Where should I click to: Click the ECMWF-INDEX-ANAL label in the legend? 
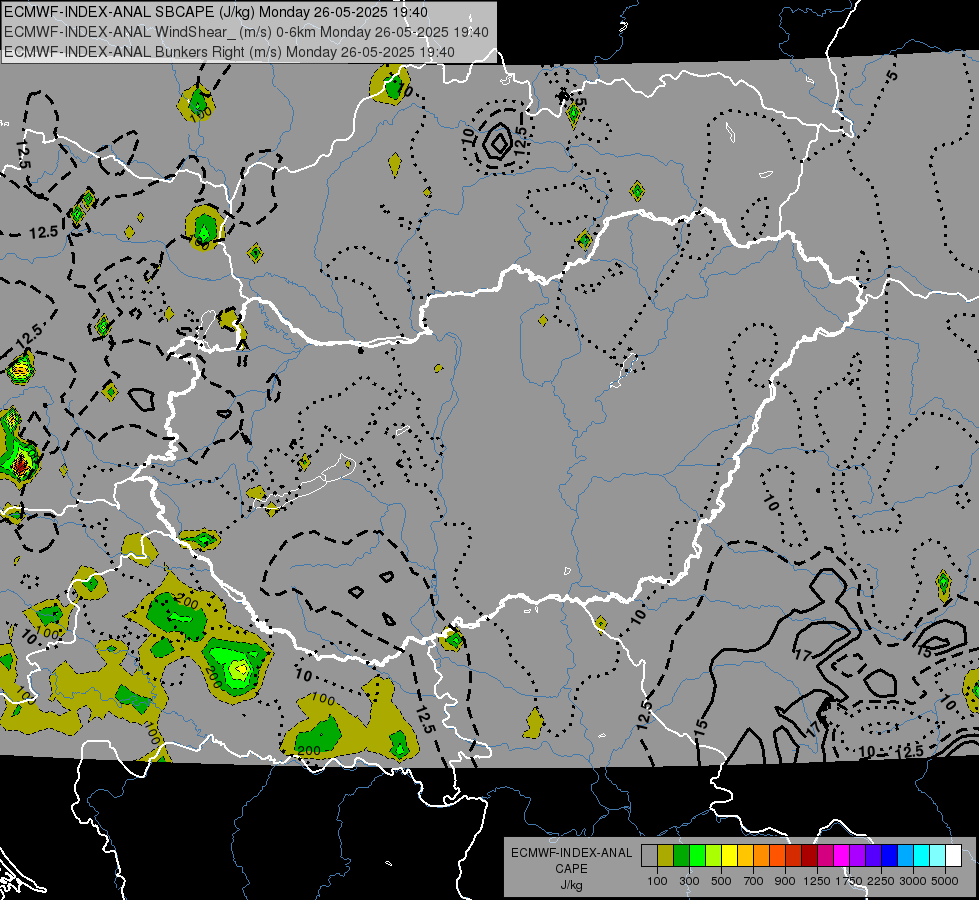click(x=572, y=853)
